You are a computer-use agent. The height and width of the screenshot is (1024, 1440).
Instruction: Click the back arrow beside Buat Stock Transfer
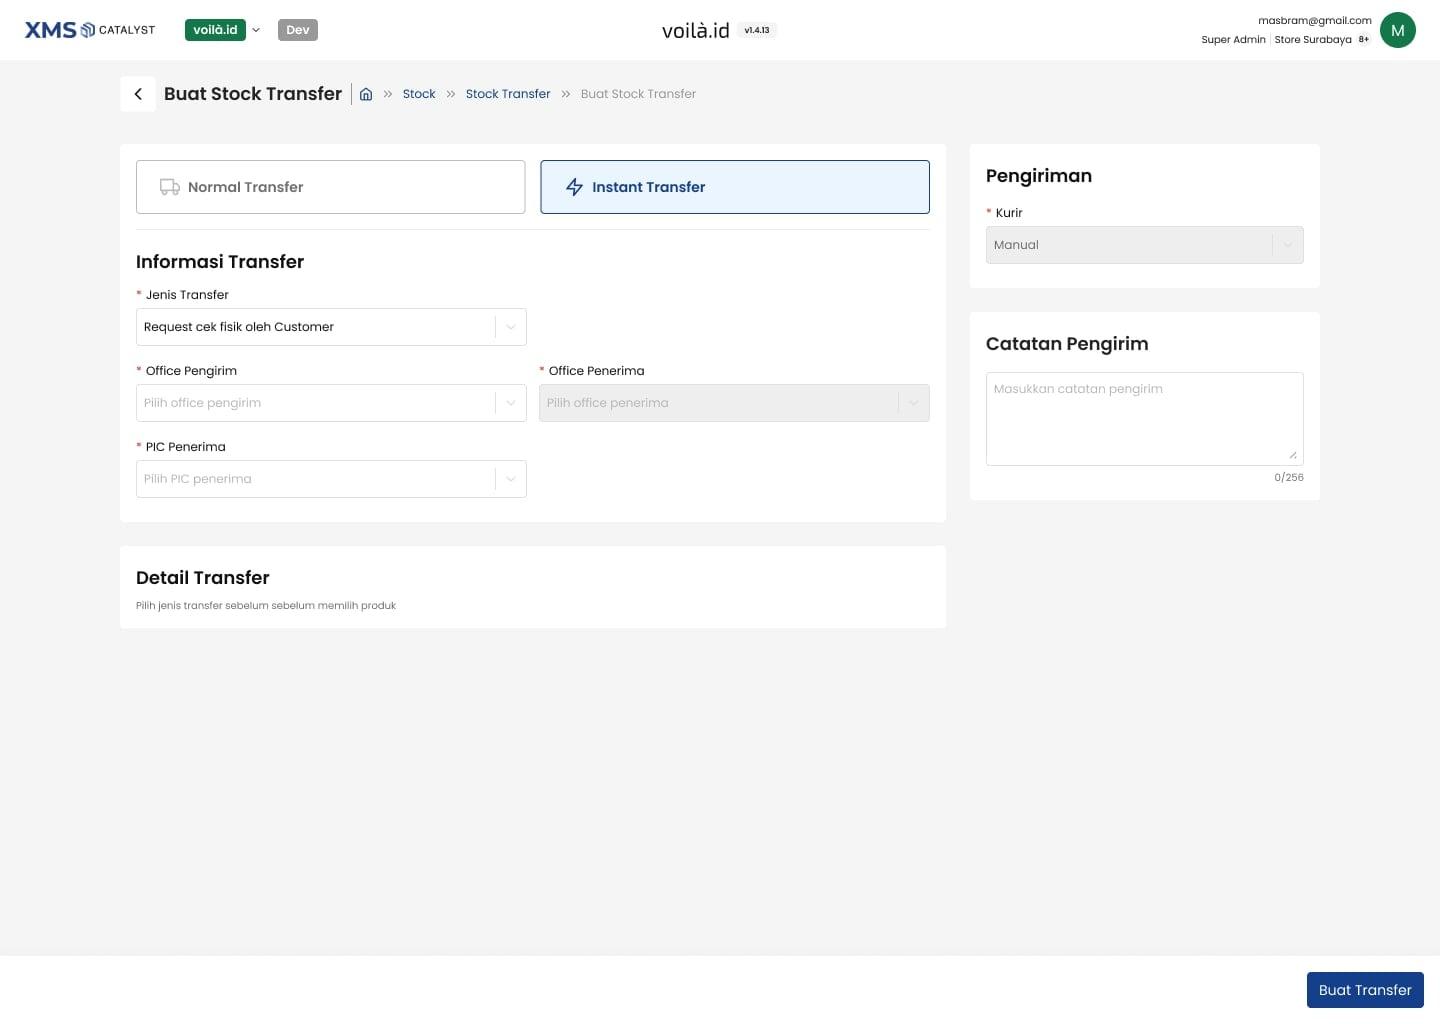[138, 94]
